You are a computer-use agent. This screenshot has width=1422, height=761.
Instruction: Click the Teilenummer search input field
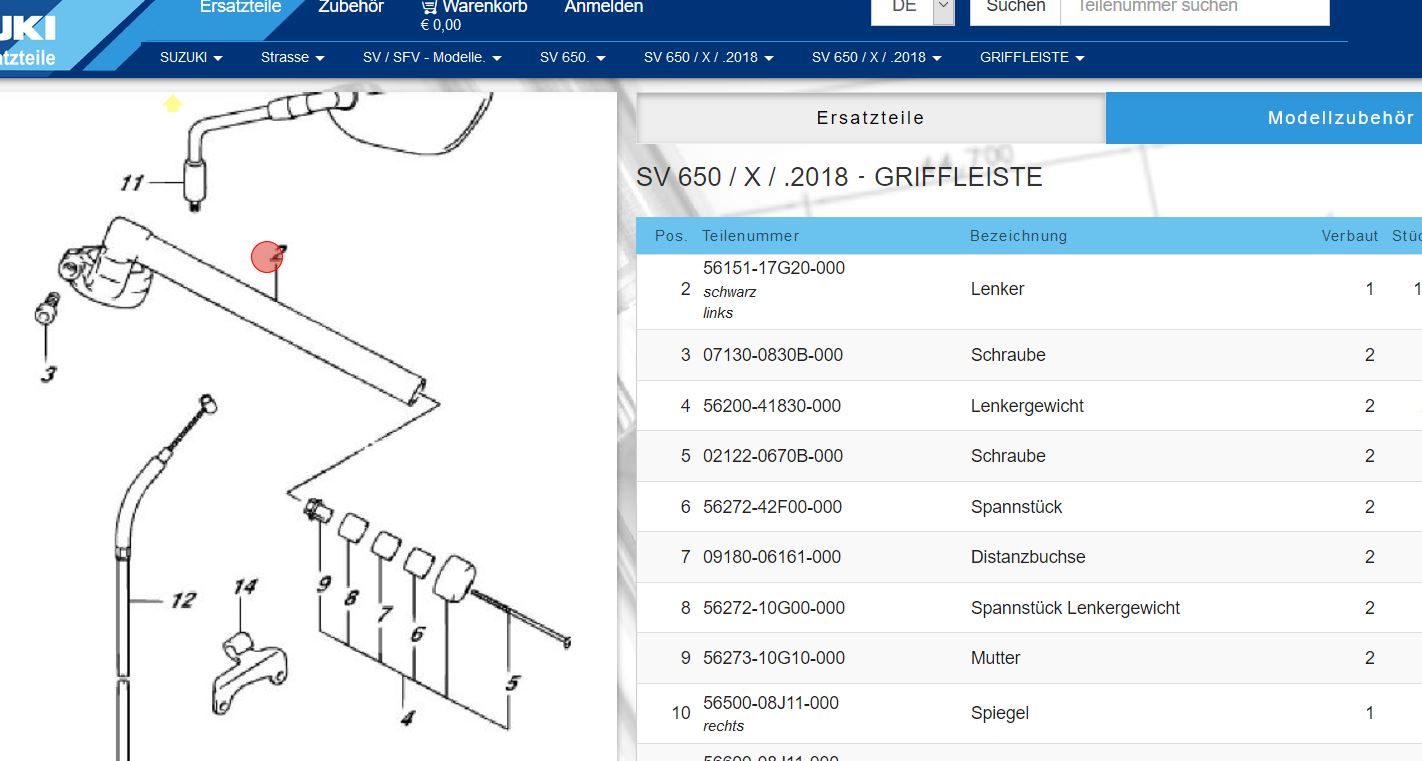(x=1194, y=8)
